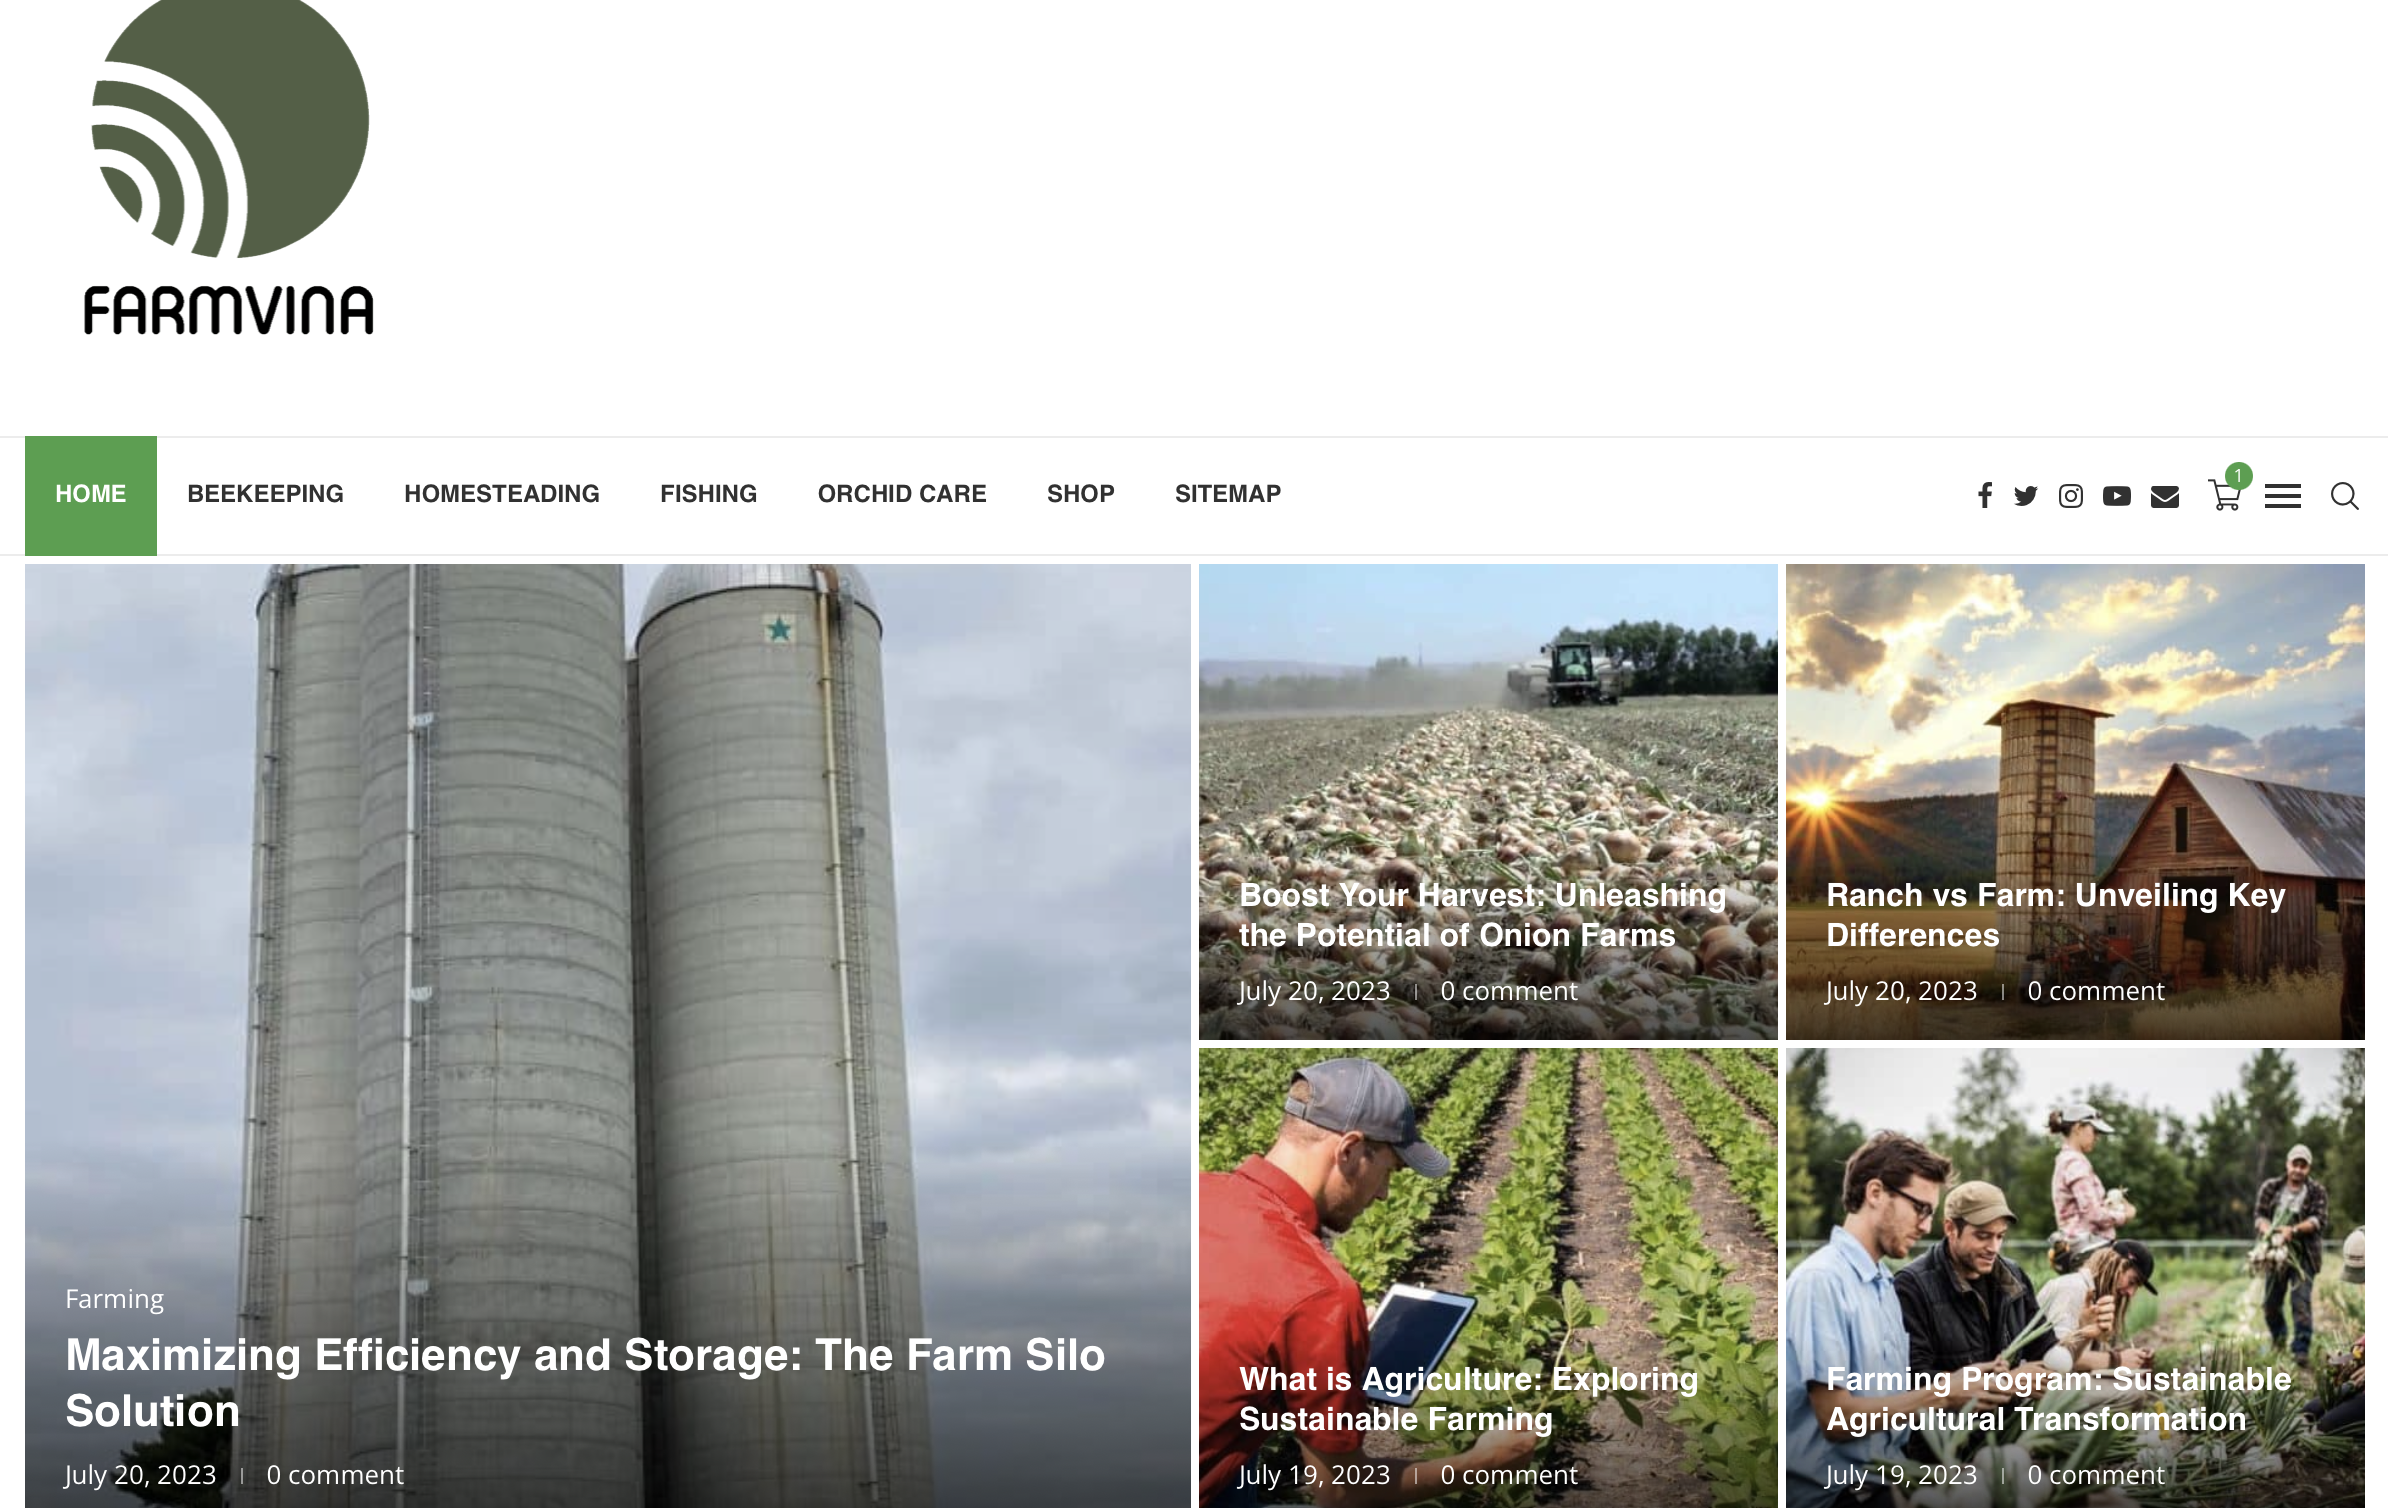2388x1508 pixels.
Task: Open the hamburger sidebar menu icon
Action: click(2283, 496)
